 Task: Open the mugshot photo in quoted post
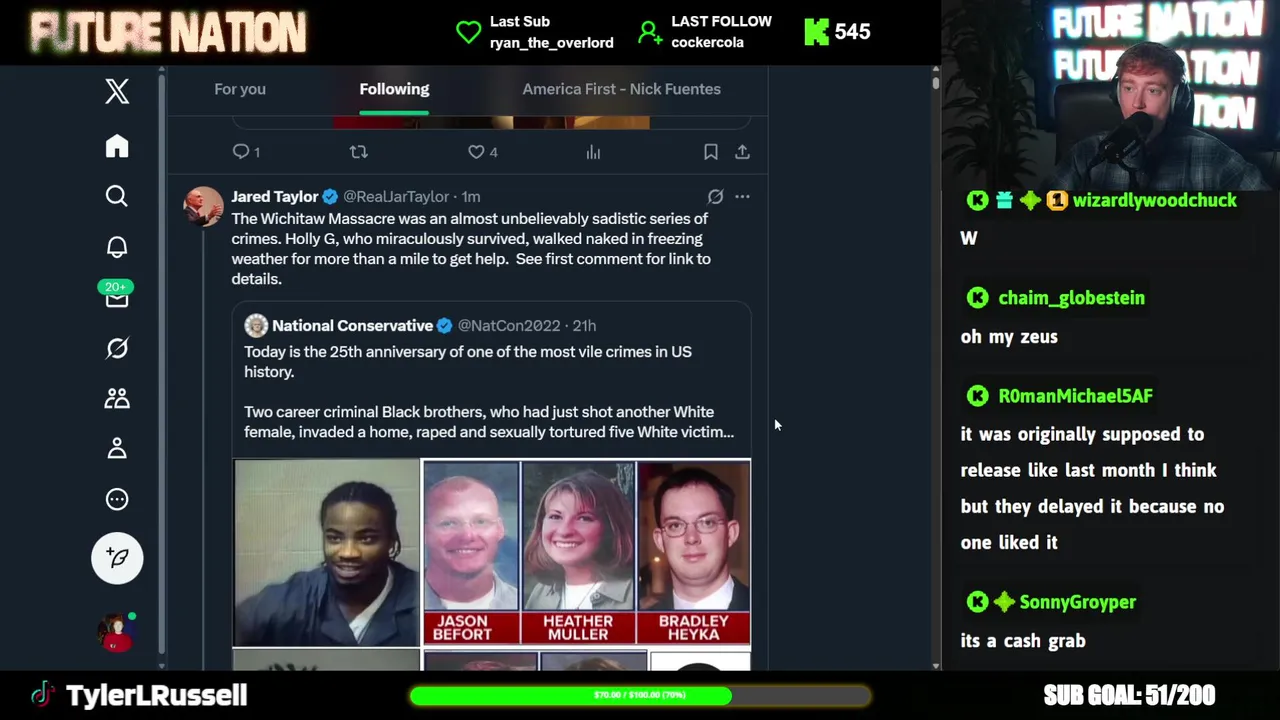click(327, 553)
